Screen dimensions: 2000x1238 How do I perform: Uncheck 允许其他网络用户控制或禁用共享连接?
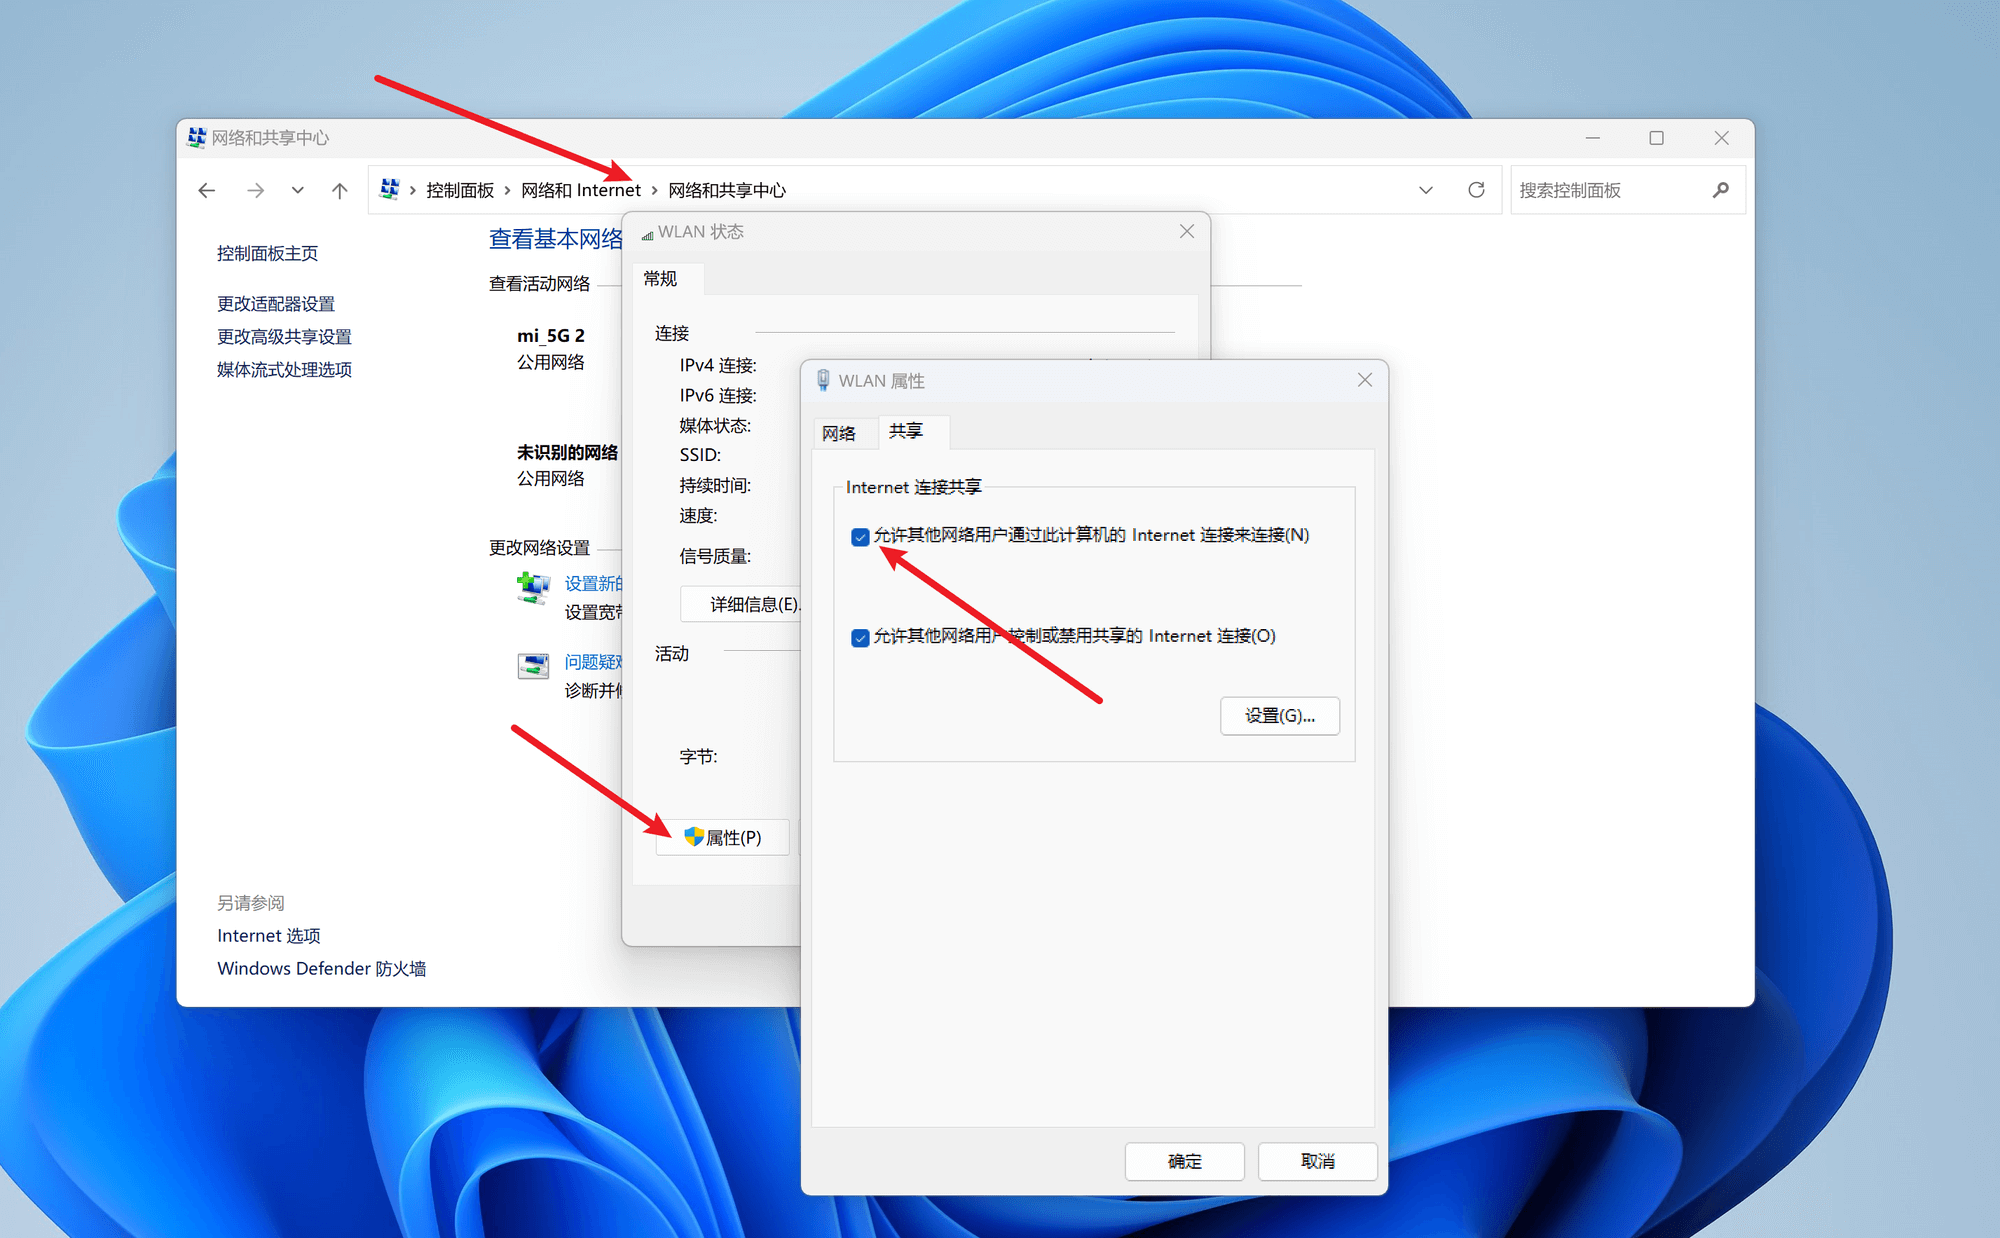860,637
